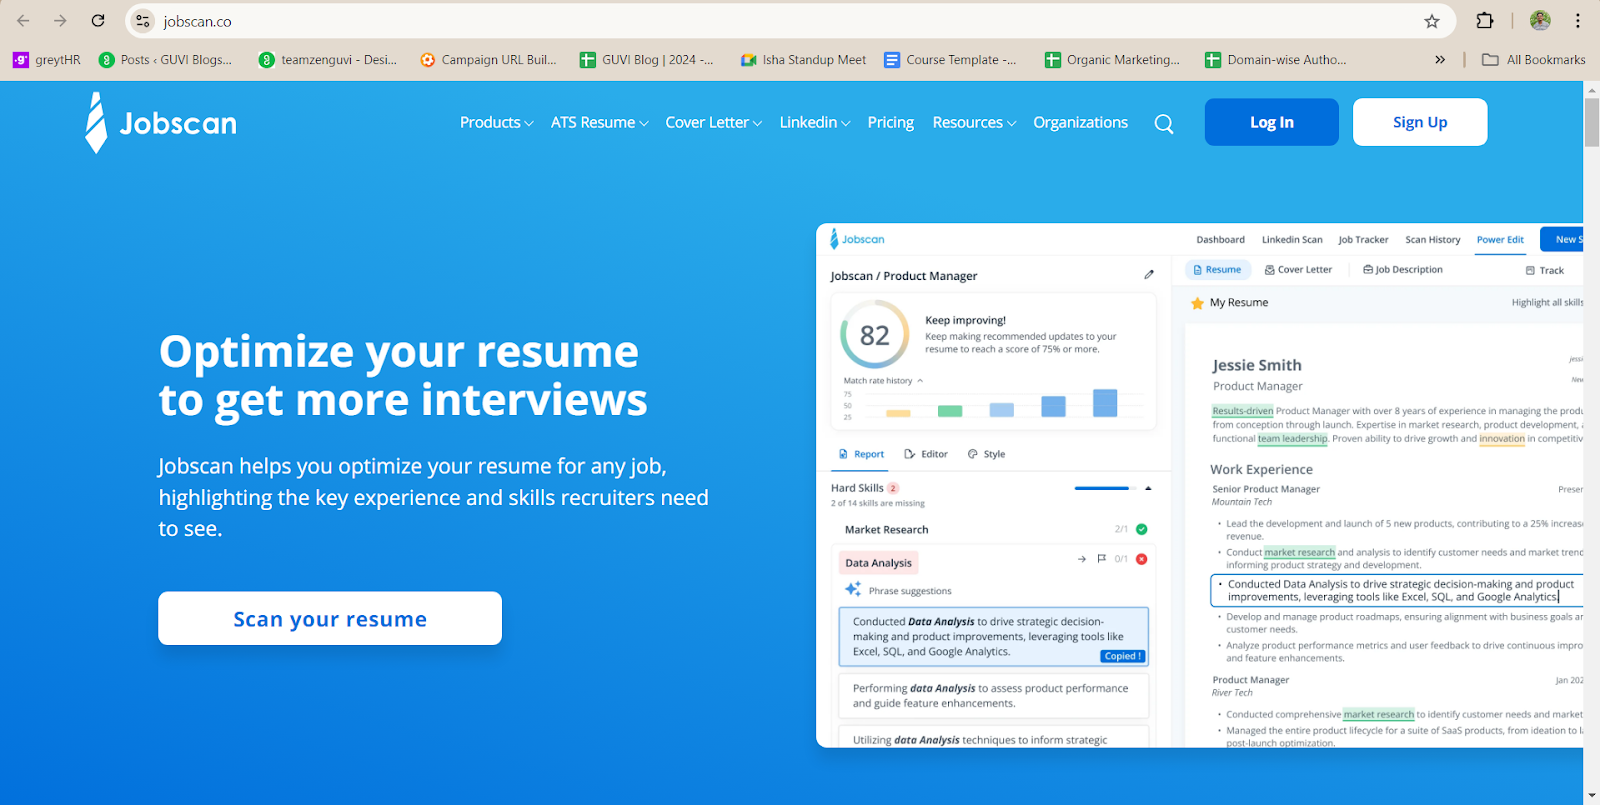1600x805 pixels.
Task: Open the Organic Marketing bookmark
Action: click(1112, 60)
